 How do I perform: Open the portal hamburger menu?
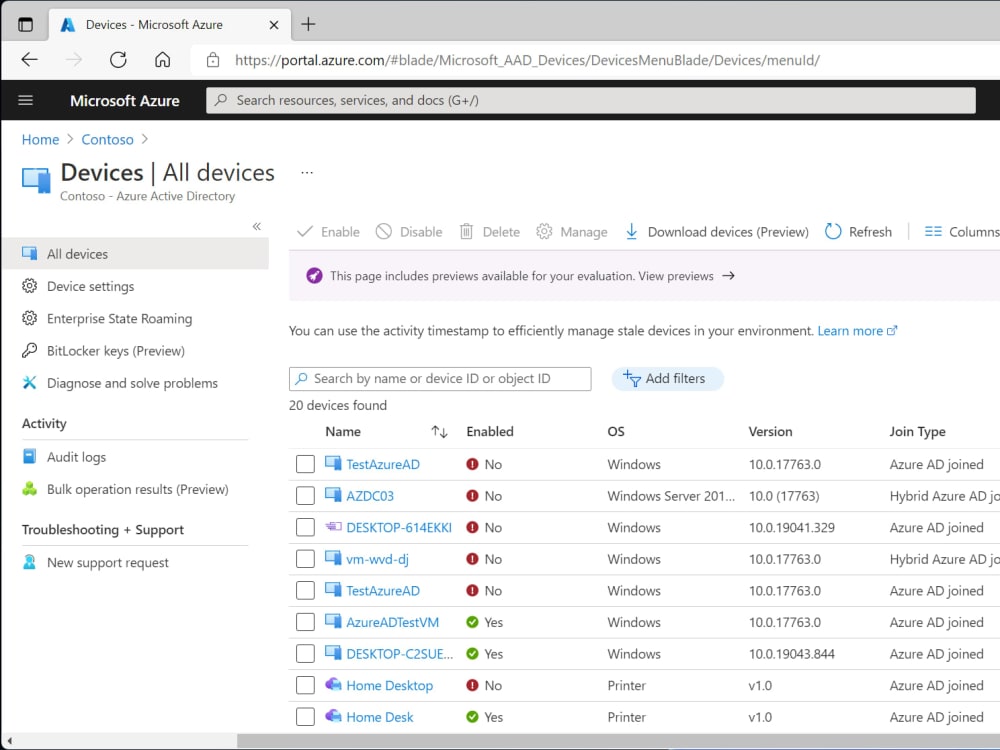pyautogui.click(x=25, y=100)
